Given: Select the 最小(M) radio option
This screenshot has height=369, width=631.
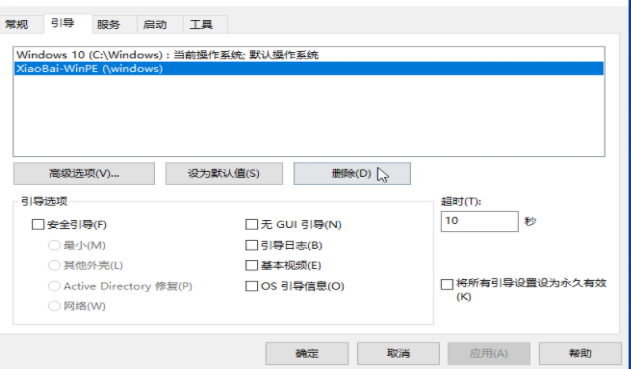Looking at the screenshot, I should [x=54, y=245].
